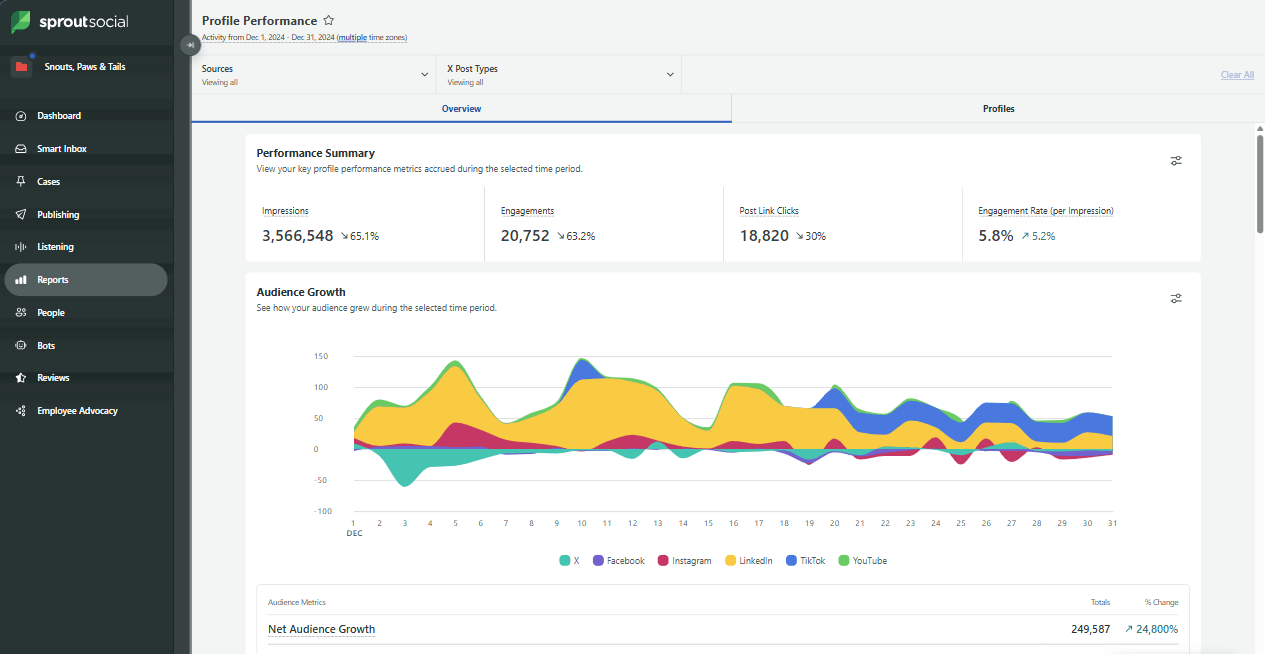Click the People icon in the sidebar
The height and width of the screenshot is (654, 1265).
pos(22,312)
